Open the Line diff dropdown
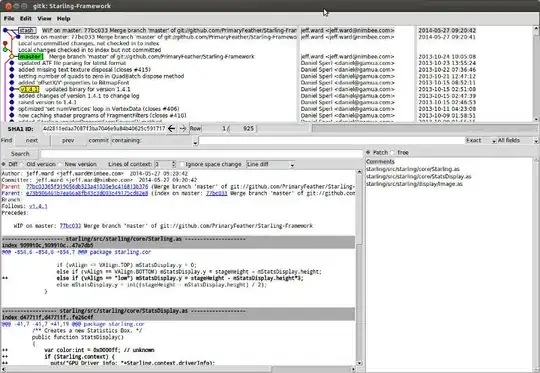 tap(270, 165)
